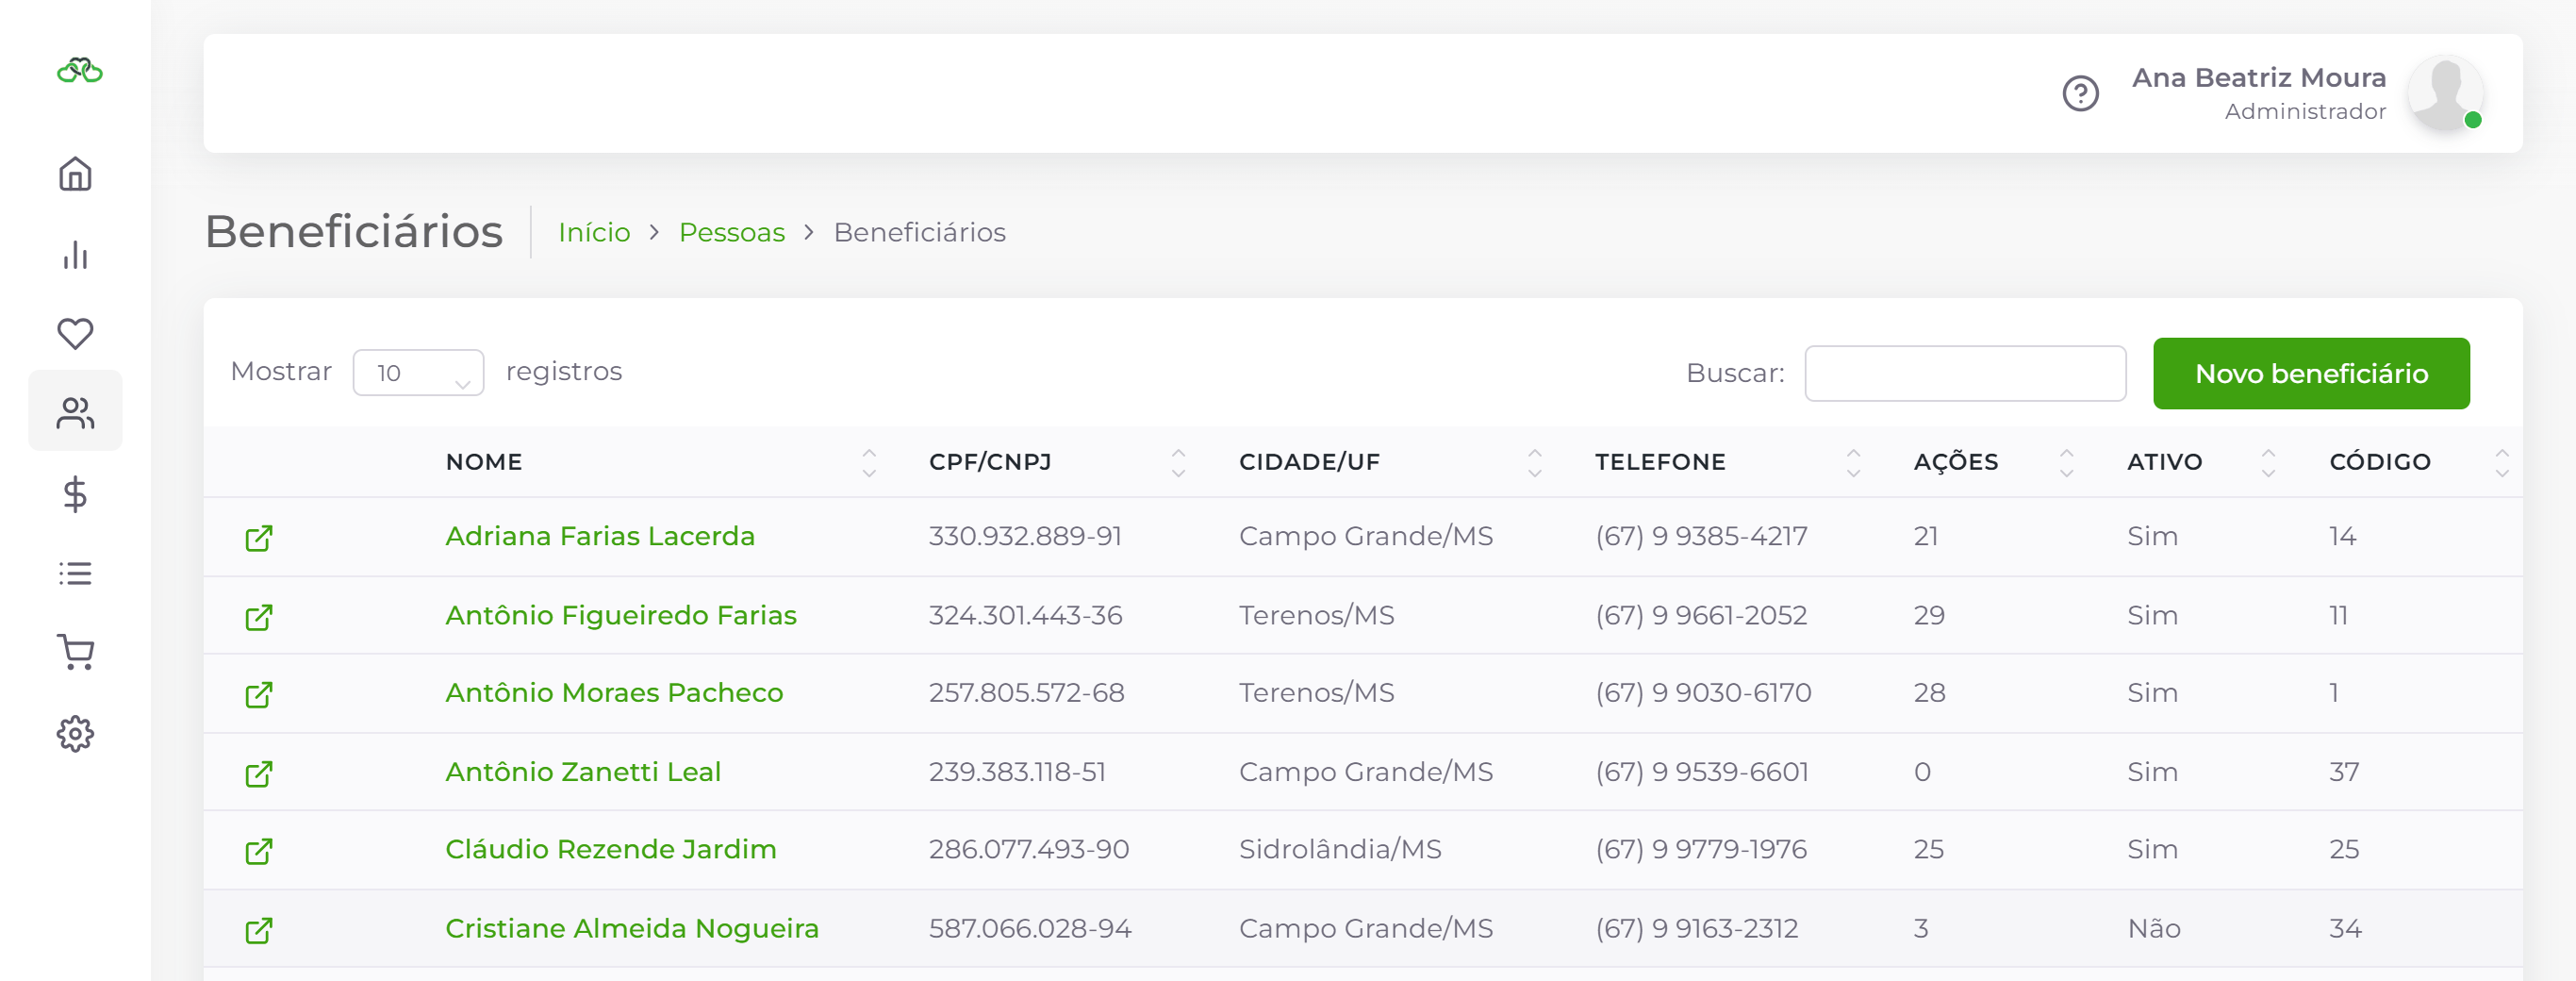This screenshot has width=2576, height=981.
Task: Focus the Buscar search field
Action: pos(1965,373)
